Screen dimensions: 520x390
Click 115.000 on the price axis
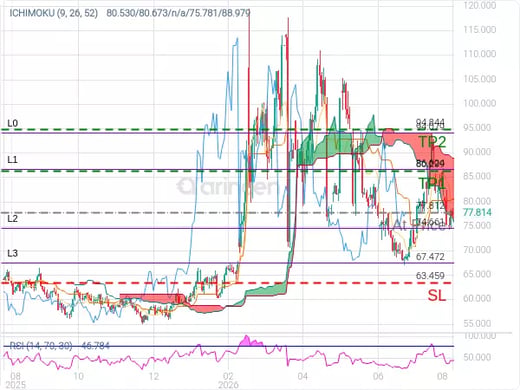pos(479,30)
